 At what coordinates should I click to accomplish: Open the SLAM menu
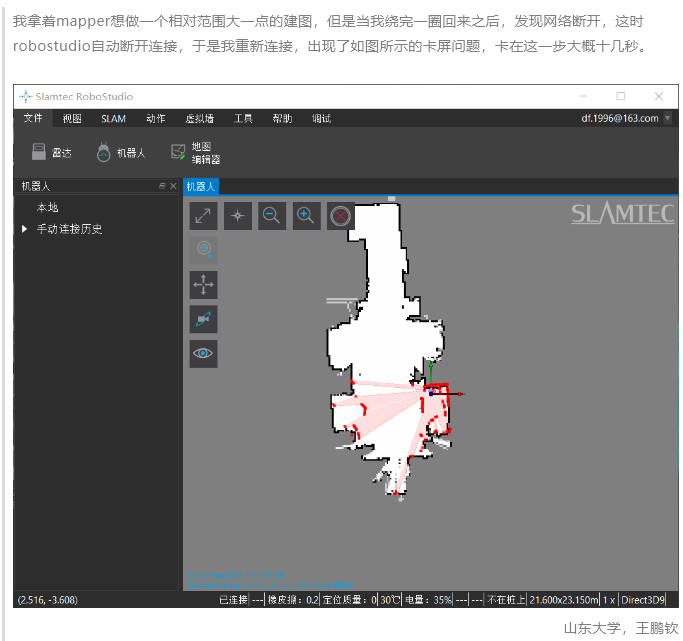click(x=113, y=118)
